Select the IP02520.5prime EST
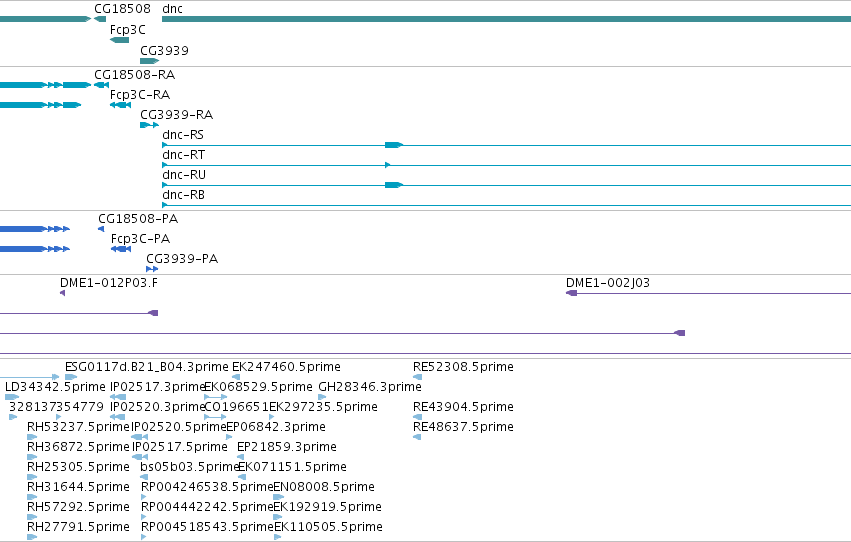Viewport: 851px width, 542px height. pos(139,437)
